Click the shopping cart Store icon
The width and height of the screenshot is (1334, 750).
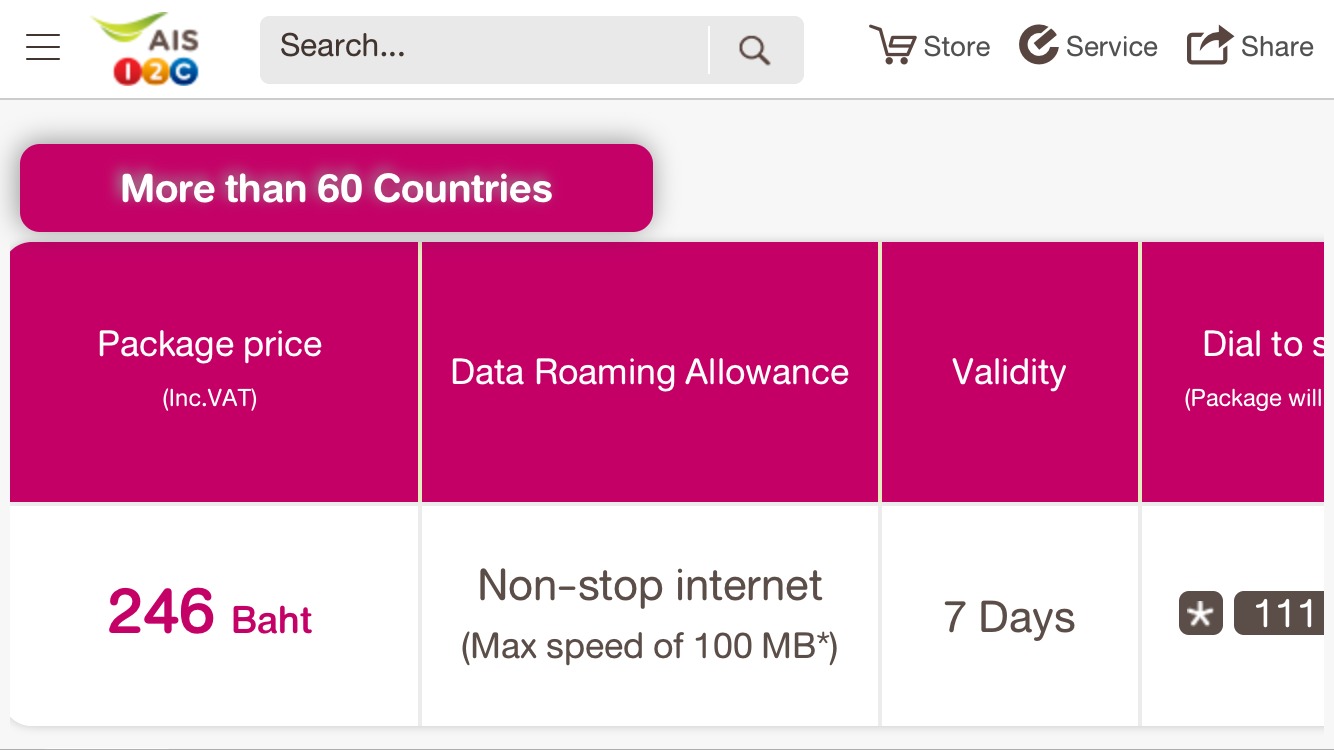[x=892, y=46]
